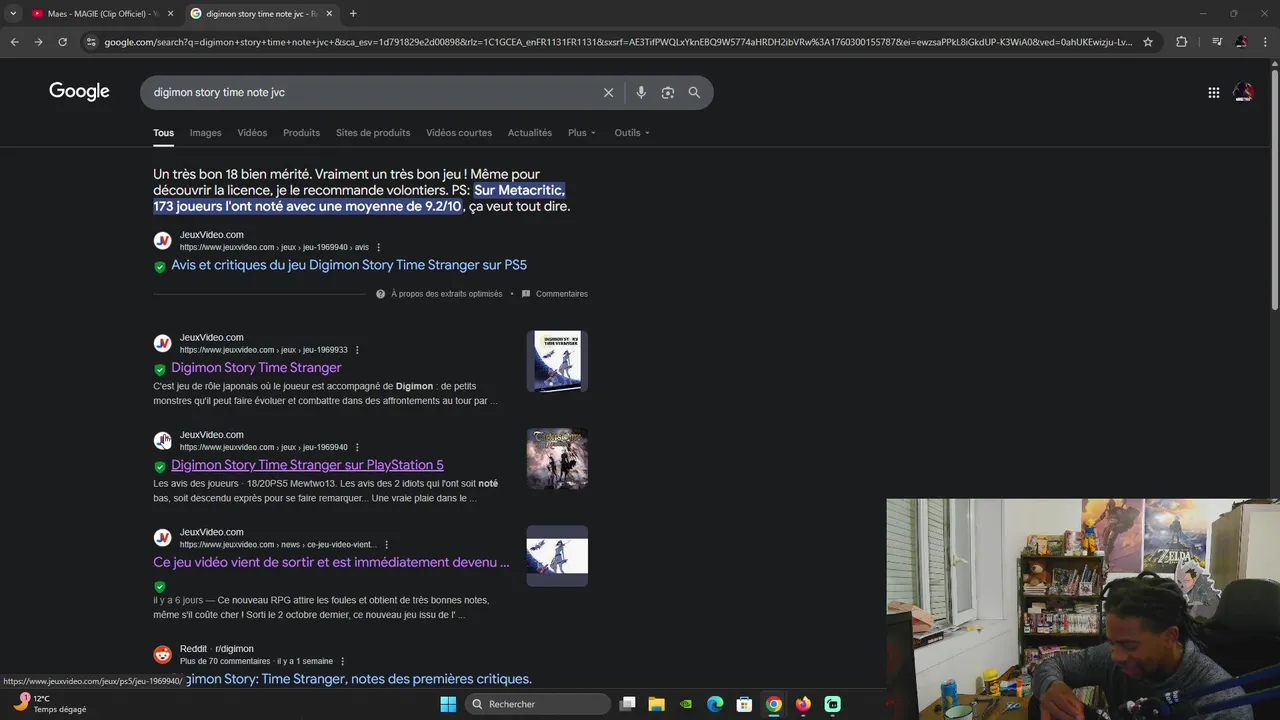Open the Sites de produits tab
This screenshot has height=720, width=1280.
click(x=373, y=133)
